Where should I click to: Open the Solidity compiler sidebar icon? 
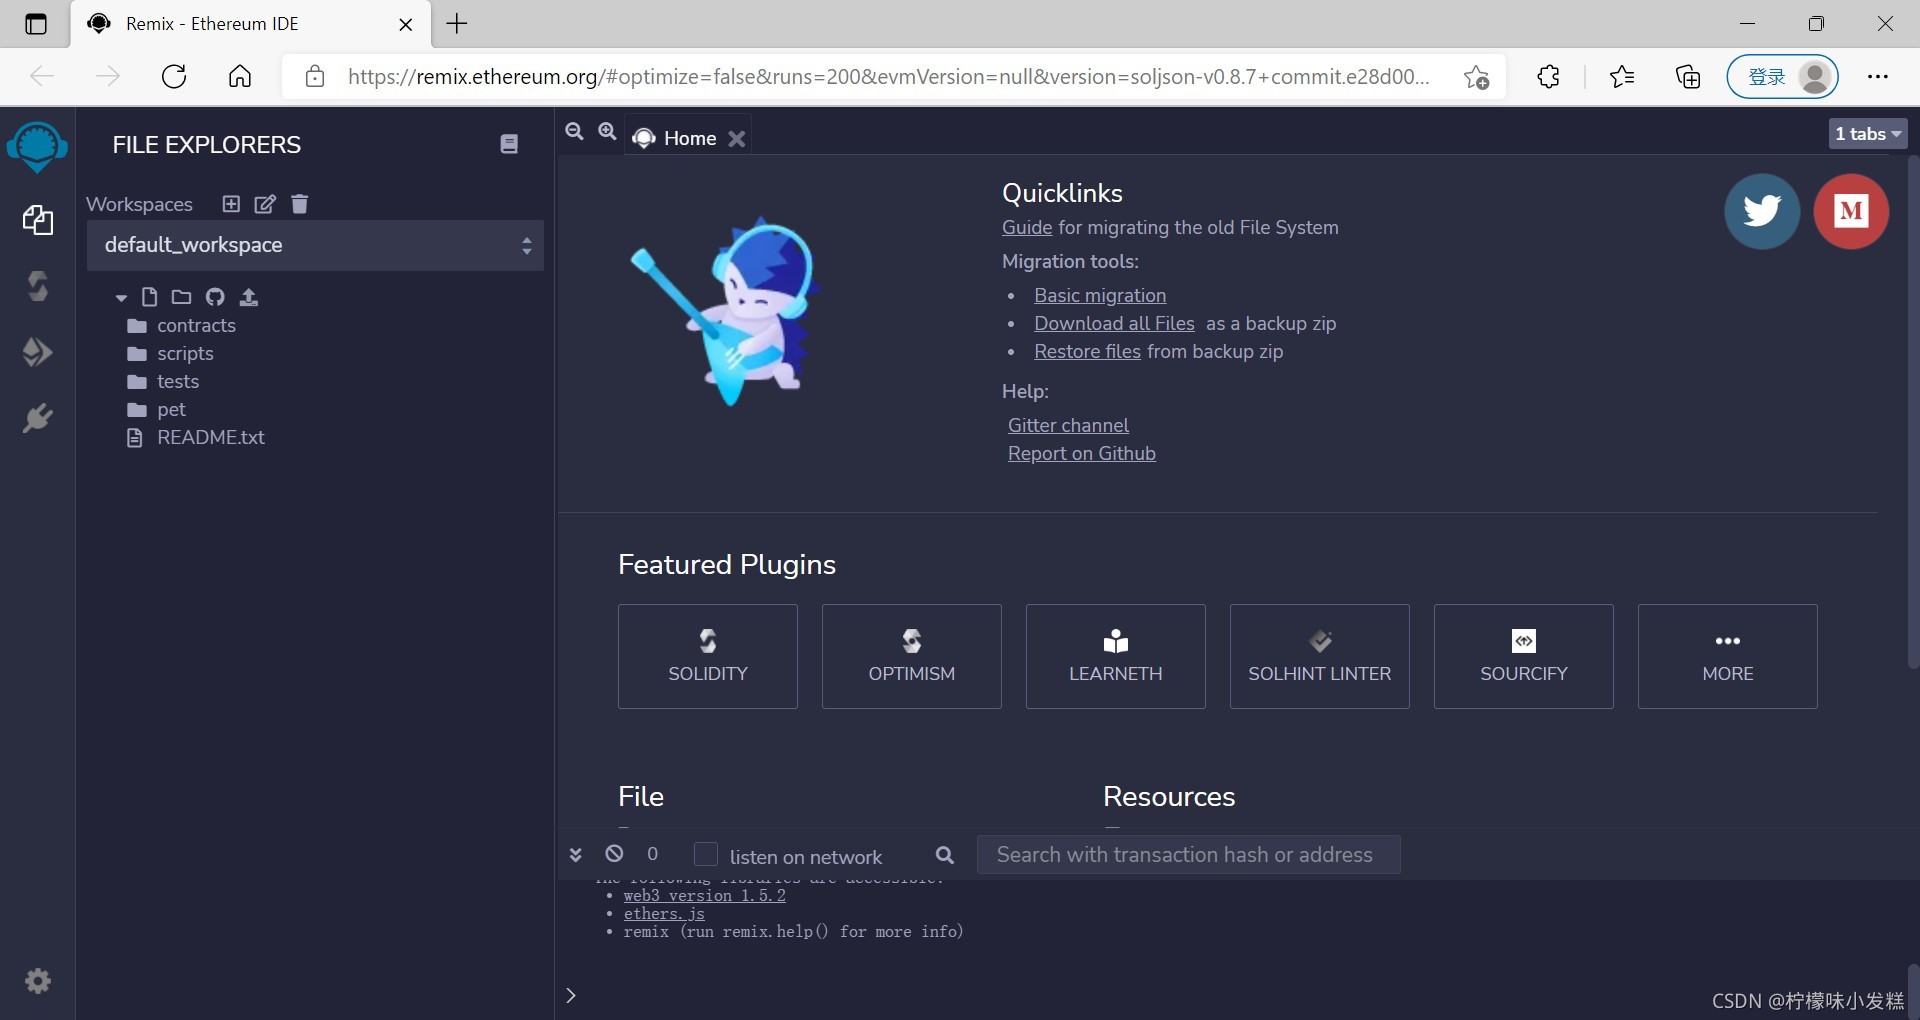[37, 287]
